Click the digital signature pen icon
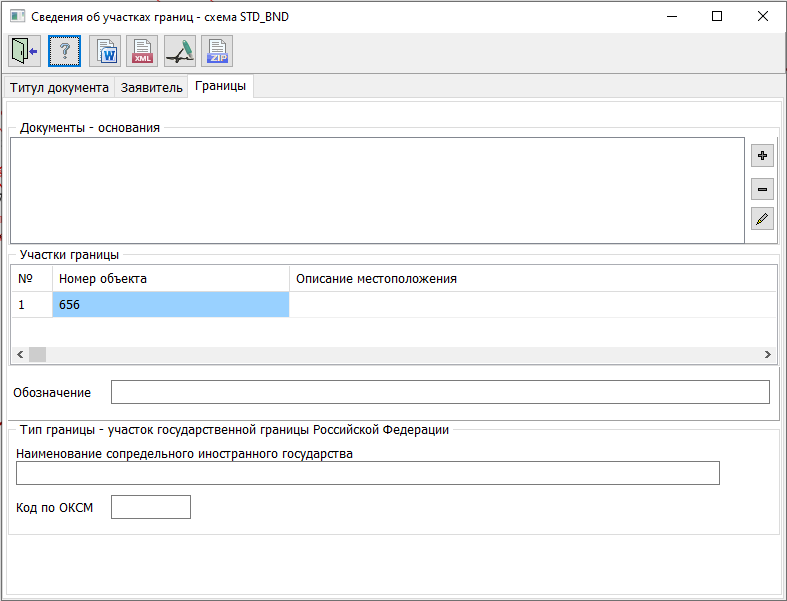 pyautogui.click(x=180, y=51)
